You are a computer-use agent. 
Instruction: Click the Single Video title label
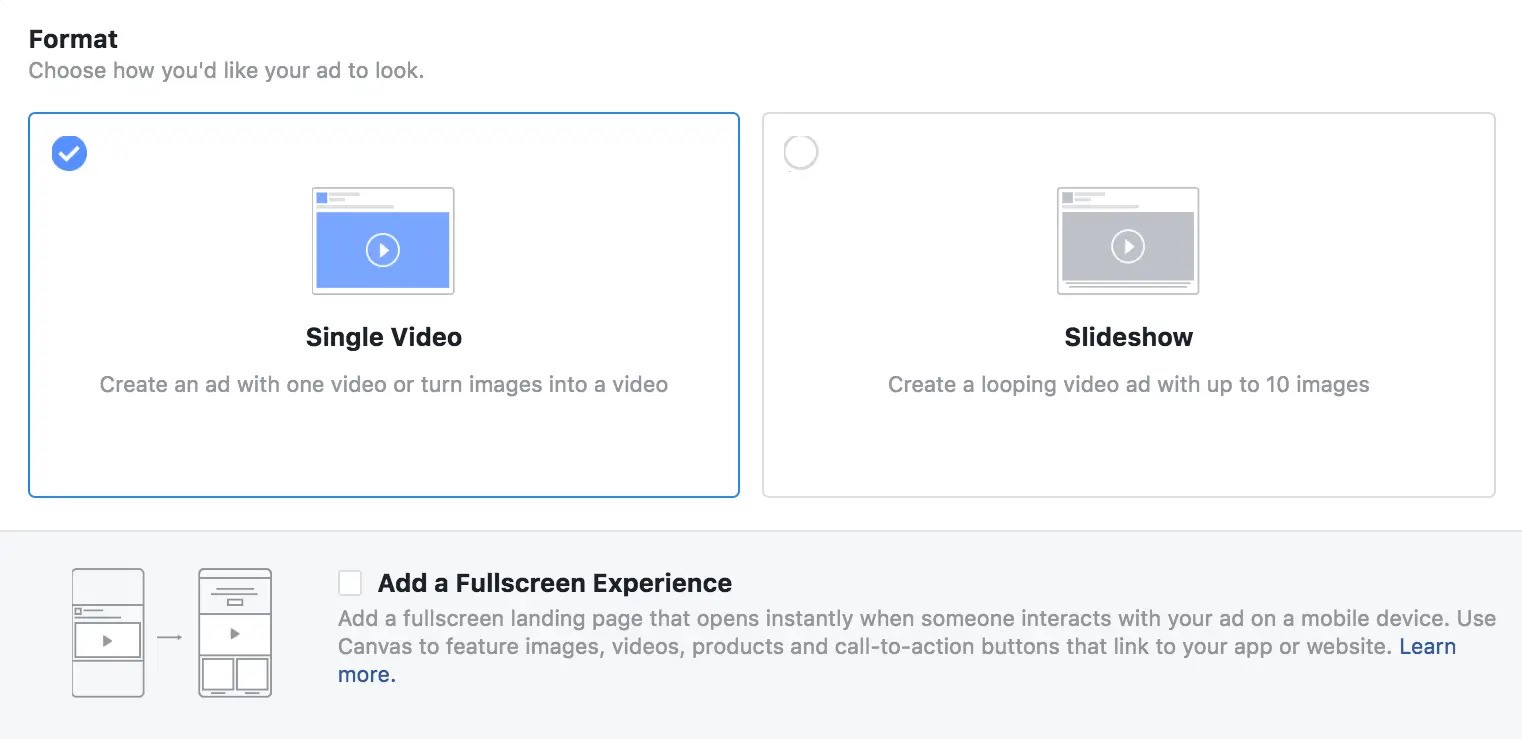[x=383, y=337]
